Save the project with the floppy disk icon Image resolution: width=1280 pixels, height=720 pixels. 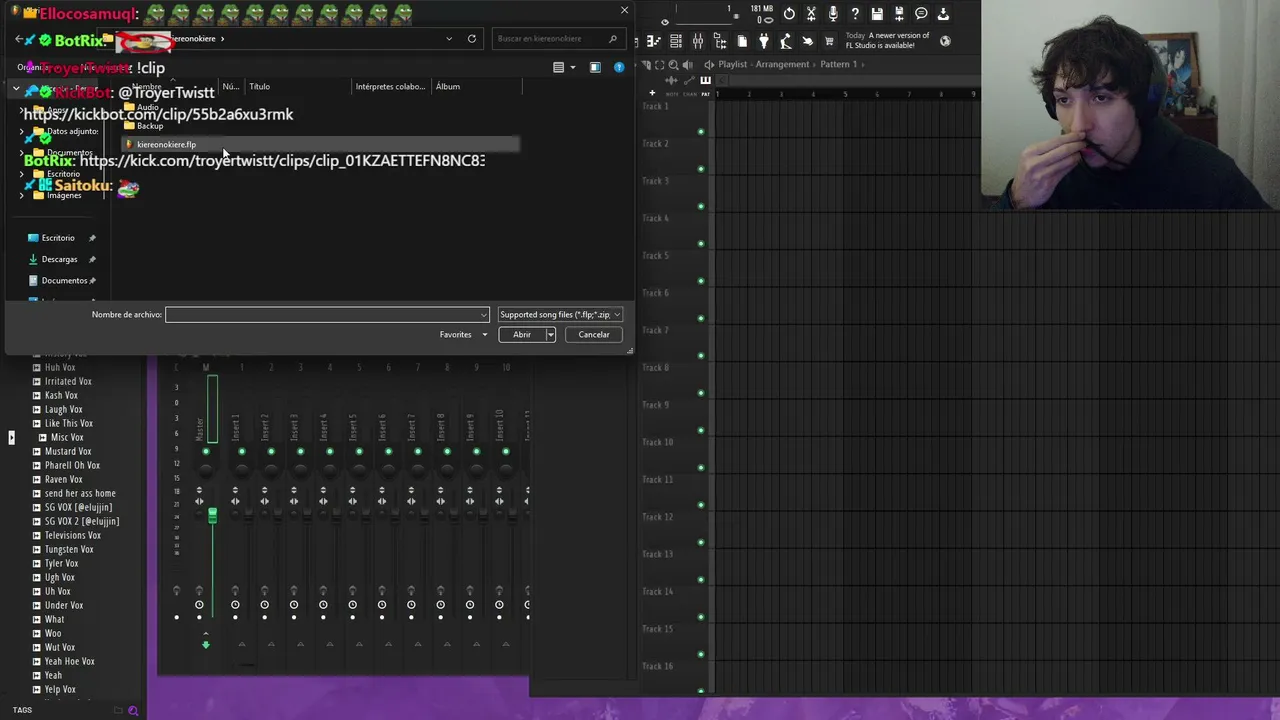tap(877, 14)
